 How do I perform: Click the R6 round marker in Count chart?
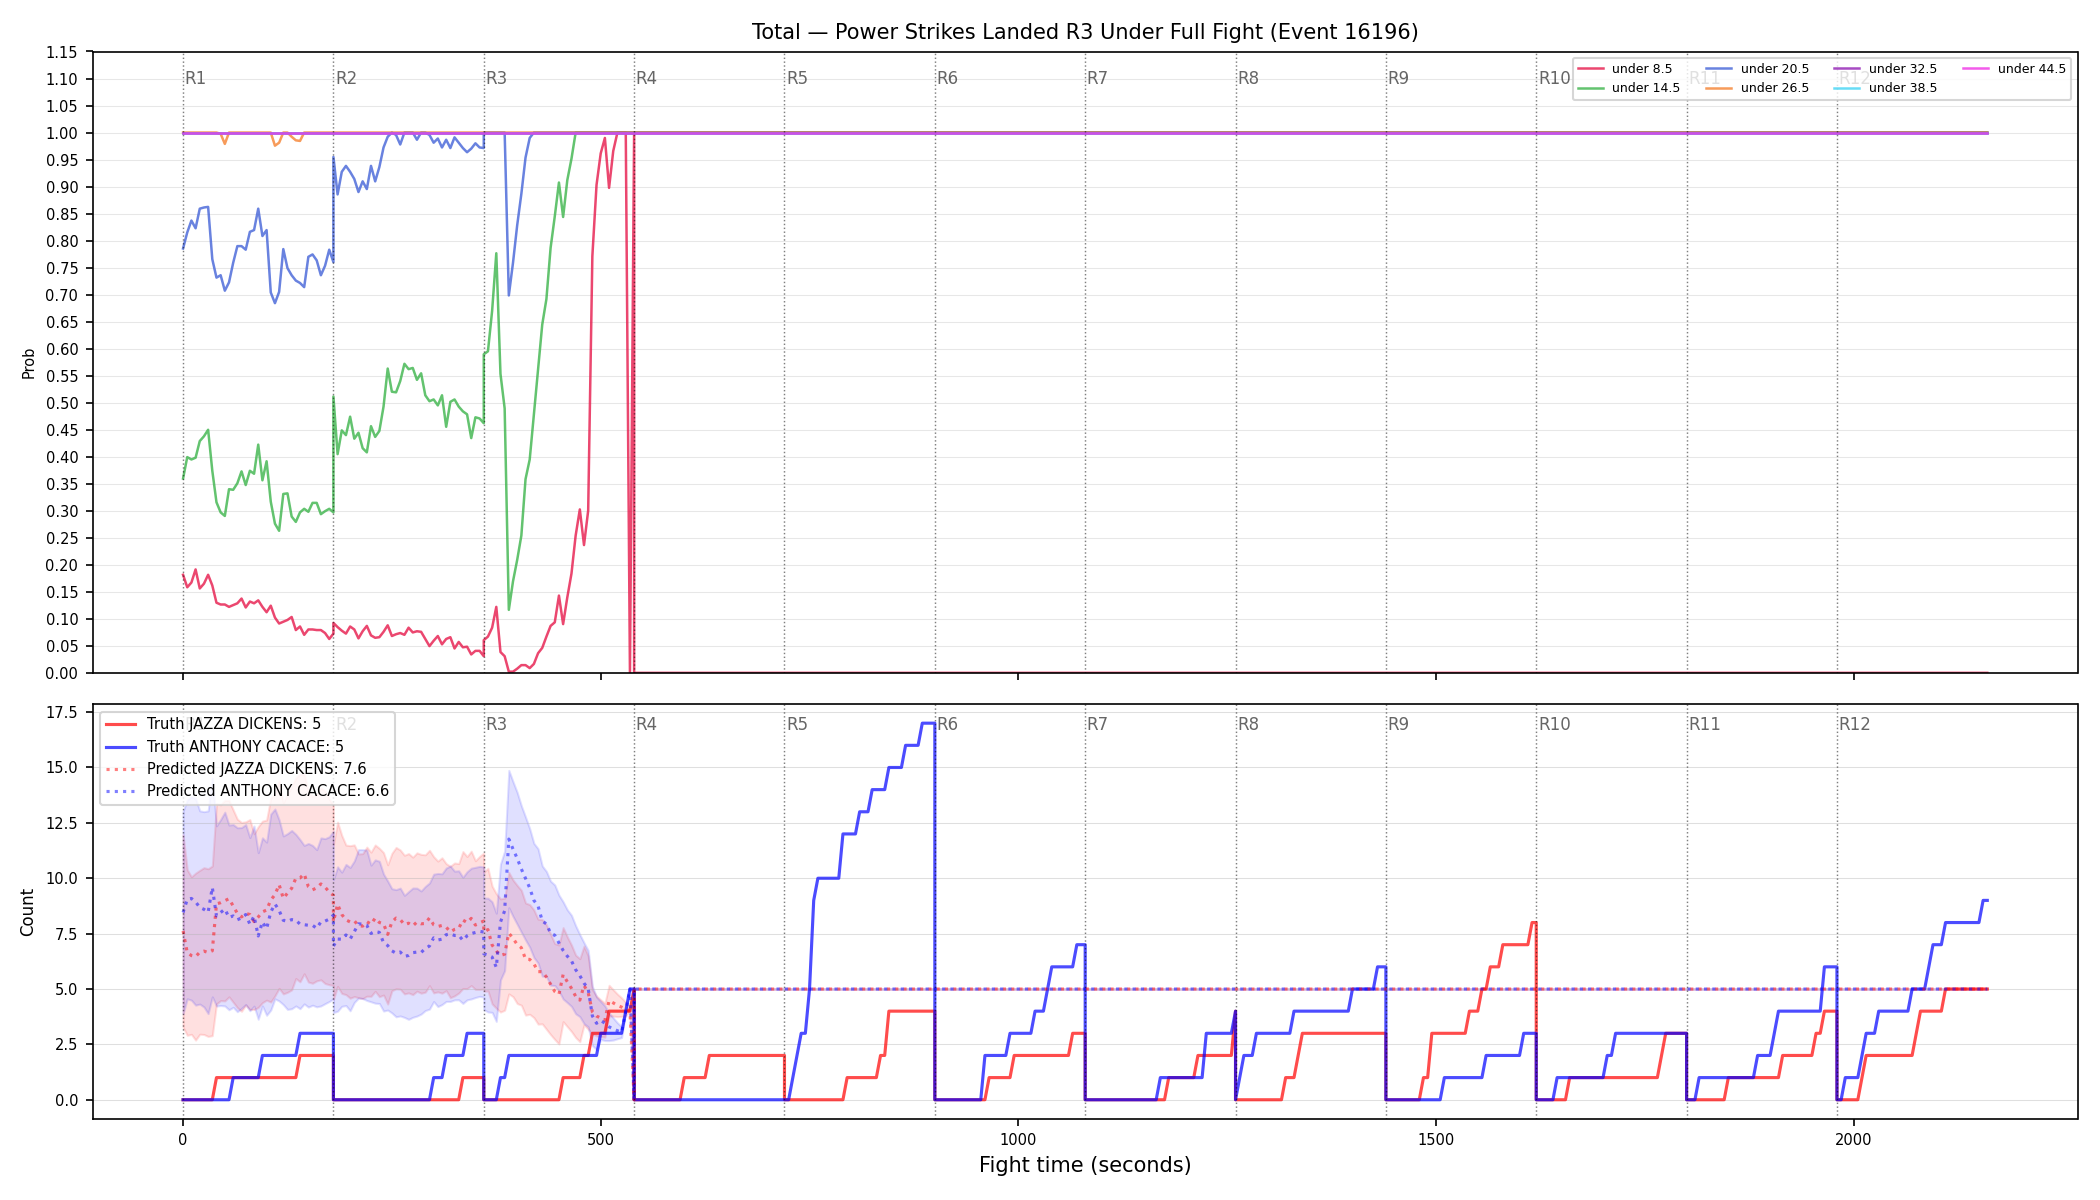point(947,724)
